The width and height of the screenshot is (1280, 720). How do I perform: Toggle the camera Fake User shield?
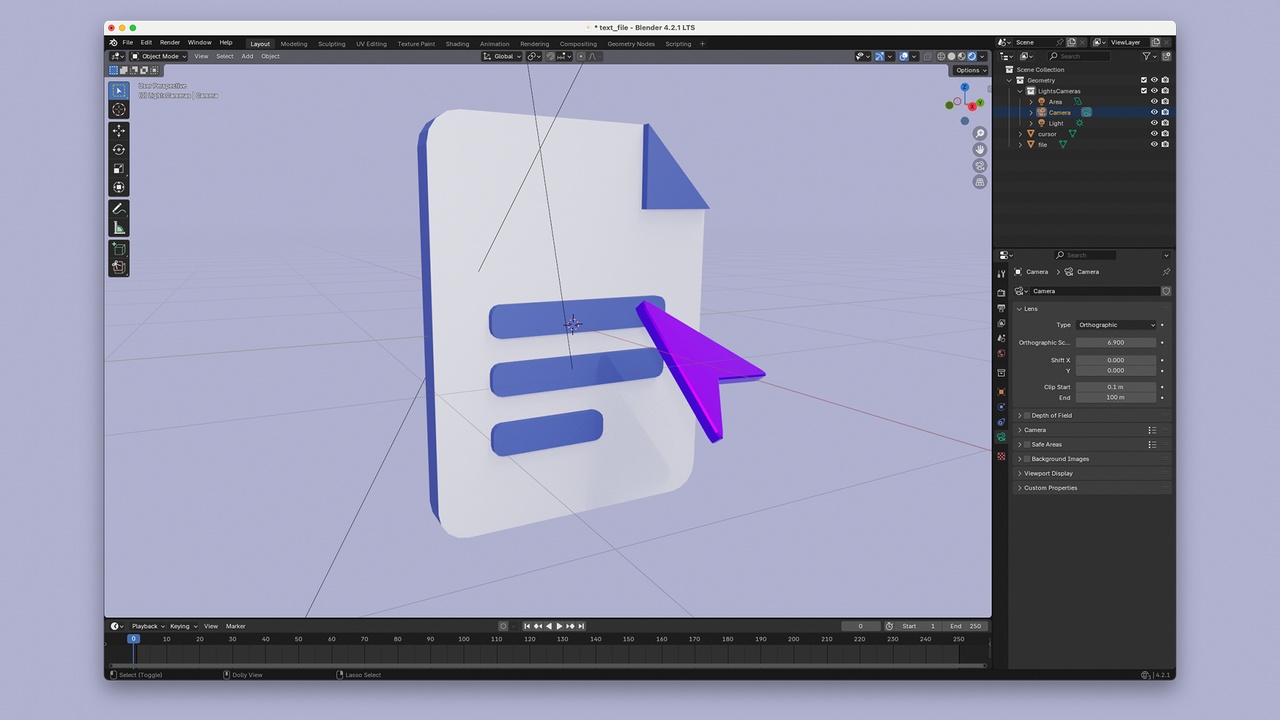pyautogui.click(x=1166, y=291)
